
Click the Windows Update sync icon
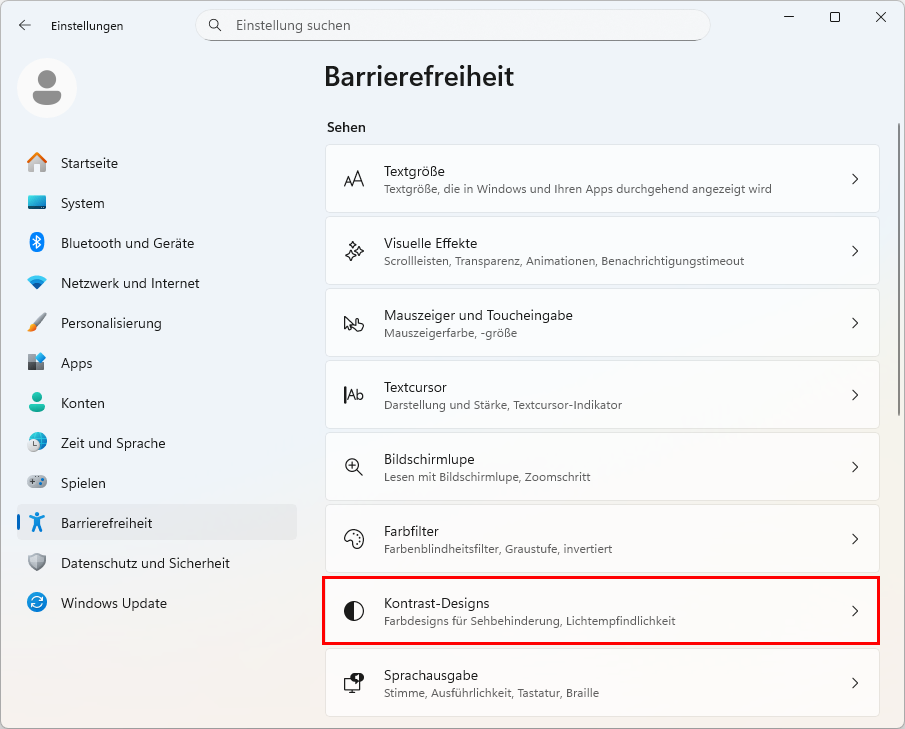tap(37, 603)
